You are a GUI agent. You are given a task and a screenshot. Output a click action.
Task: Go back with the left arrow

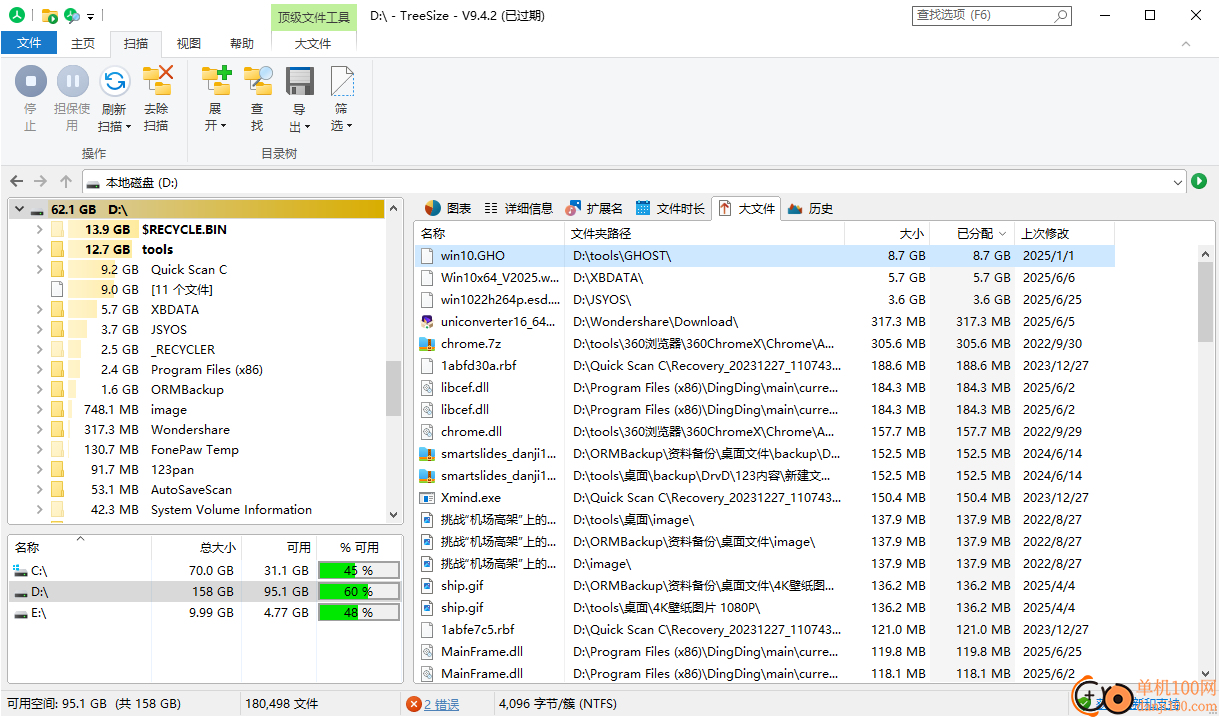(x=16, y=181)
